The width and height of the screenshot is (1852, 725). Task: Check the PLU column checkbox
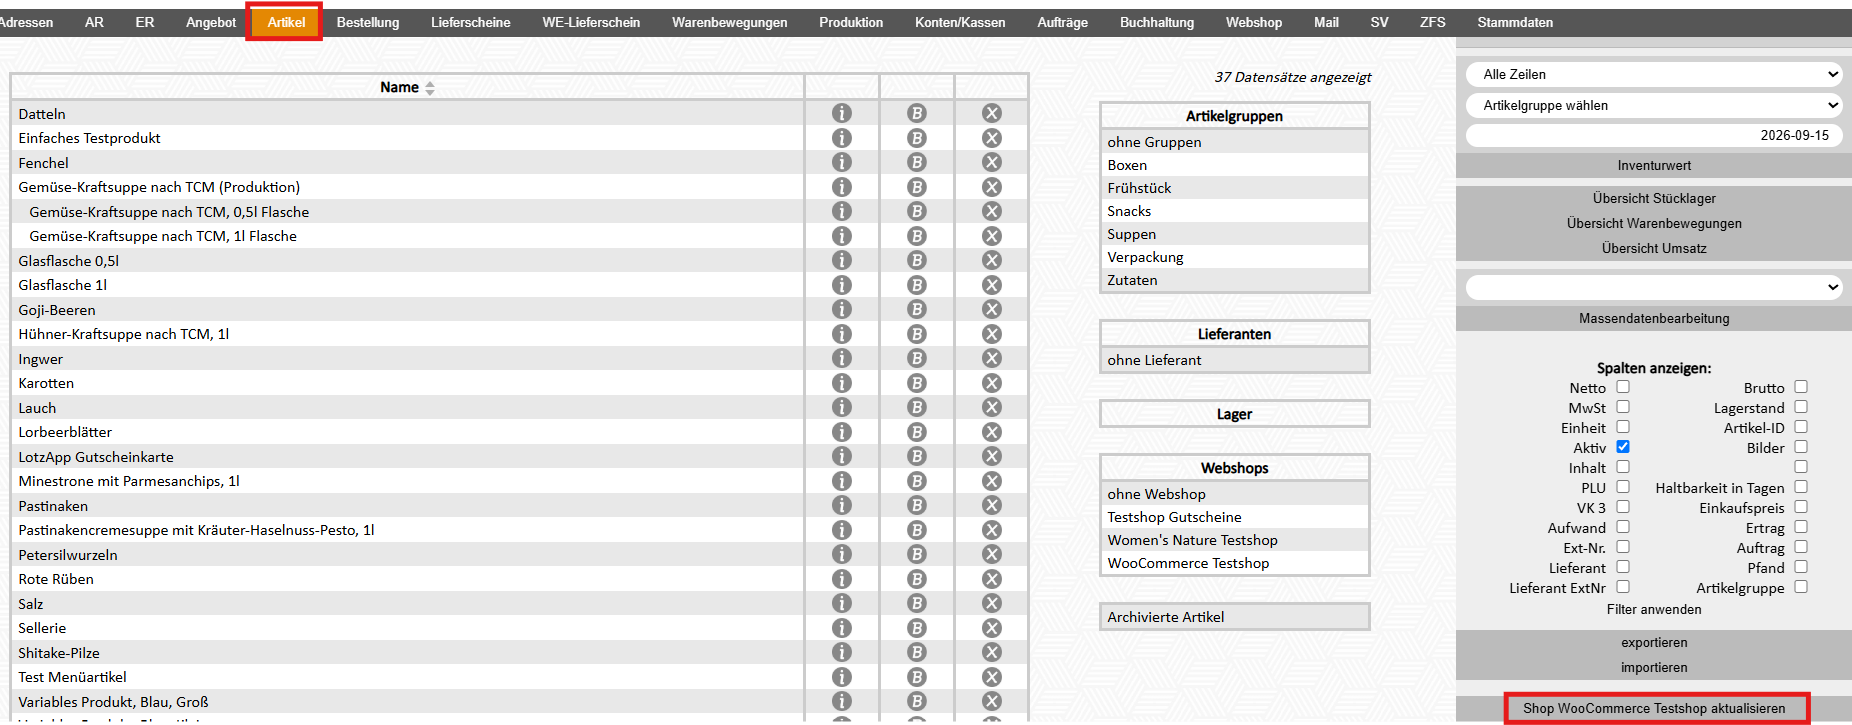pyautogui.click(x=1623, y=487)
